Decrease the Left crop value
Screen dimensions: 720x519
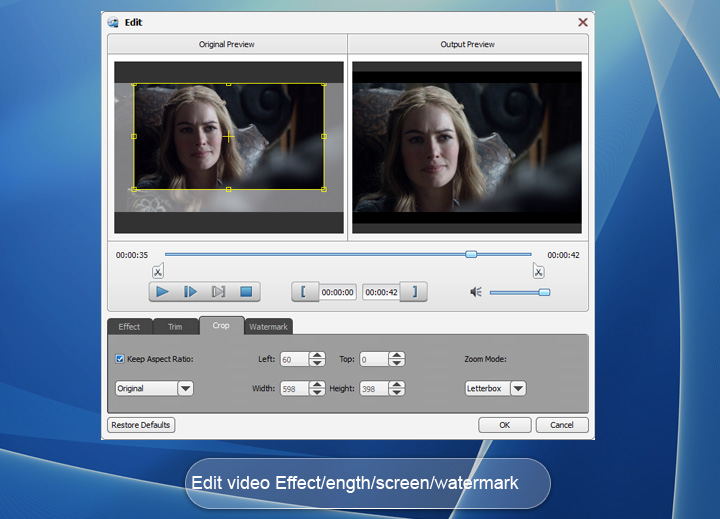317,363
